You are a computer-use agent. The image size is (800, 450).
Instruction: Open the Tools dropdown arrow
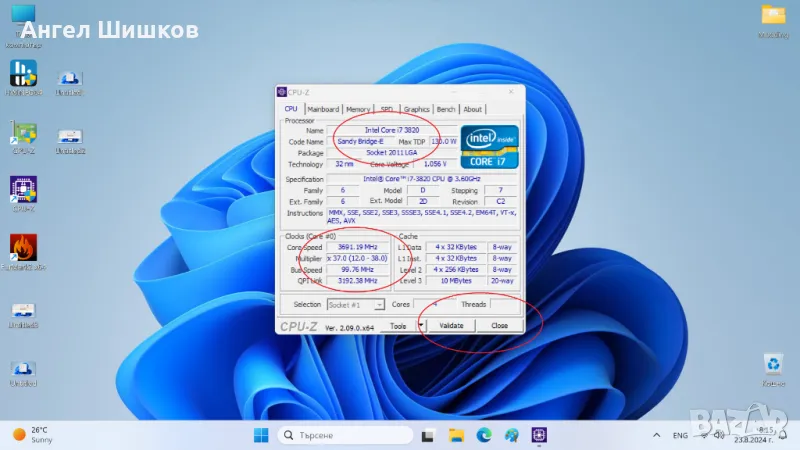[421, 326]
